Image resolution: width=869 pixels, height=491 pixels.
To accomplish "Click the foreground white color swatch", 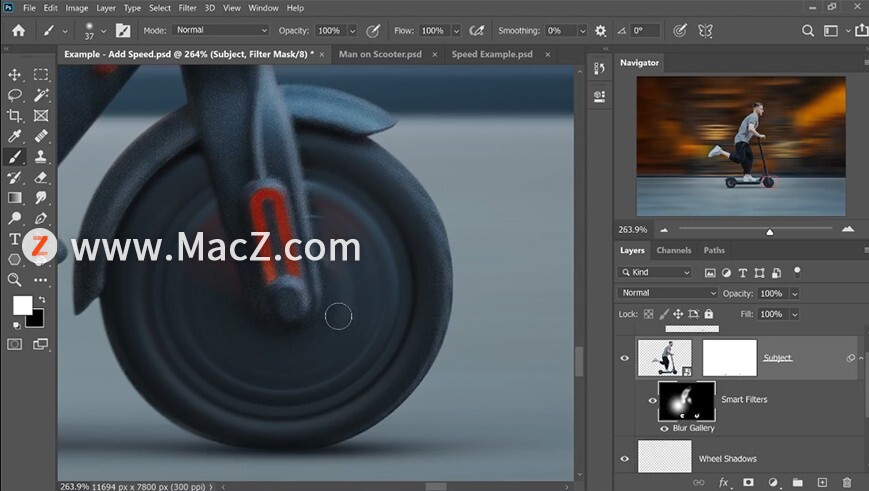I will click(22, 305).
